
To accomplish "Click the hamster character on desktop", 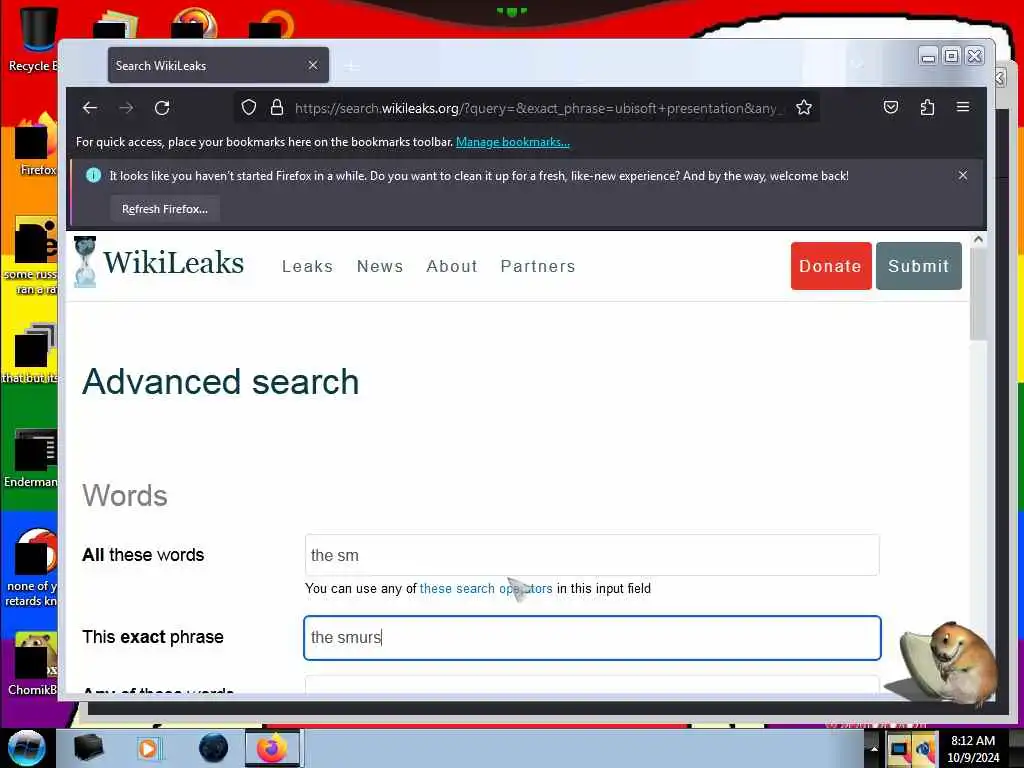I will [x=948, y=664].
